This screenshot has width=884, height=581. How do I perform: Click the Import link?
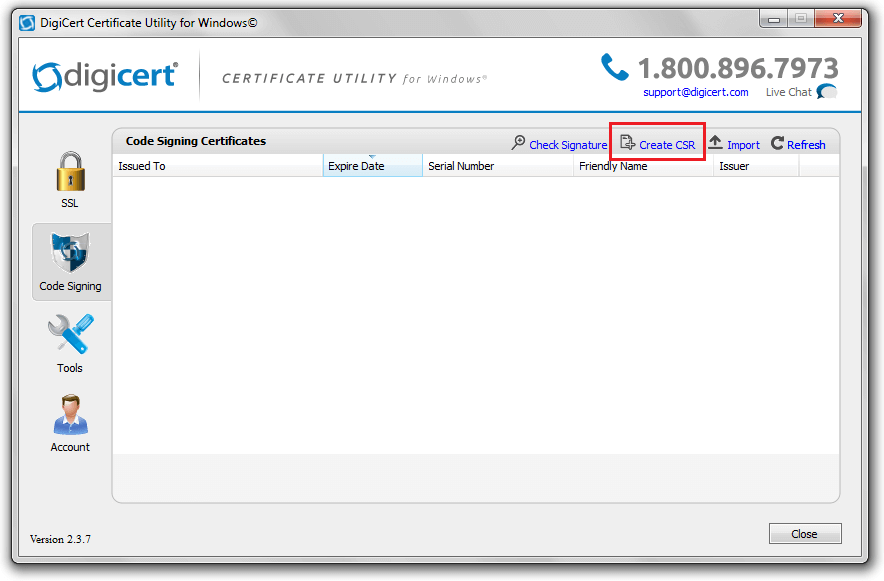coord(743,145)
